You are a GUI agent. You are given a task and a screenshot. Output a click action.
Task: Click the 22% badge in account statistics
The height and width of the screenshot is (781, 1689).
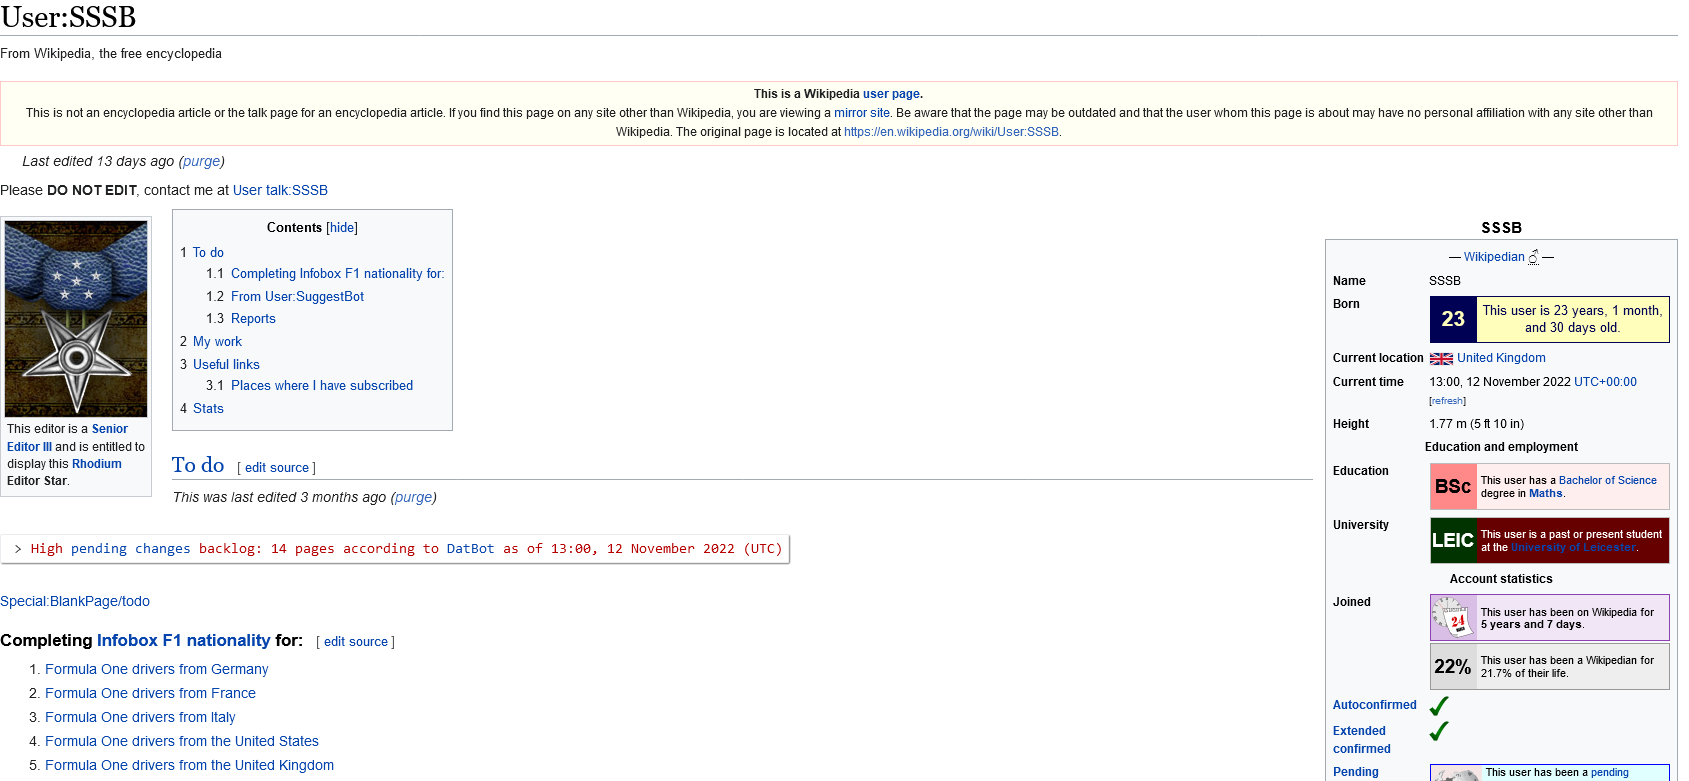click(x=1453, y=667)
